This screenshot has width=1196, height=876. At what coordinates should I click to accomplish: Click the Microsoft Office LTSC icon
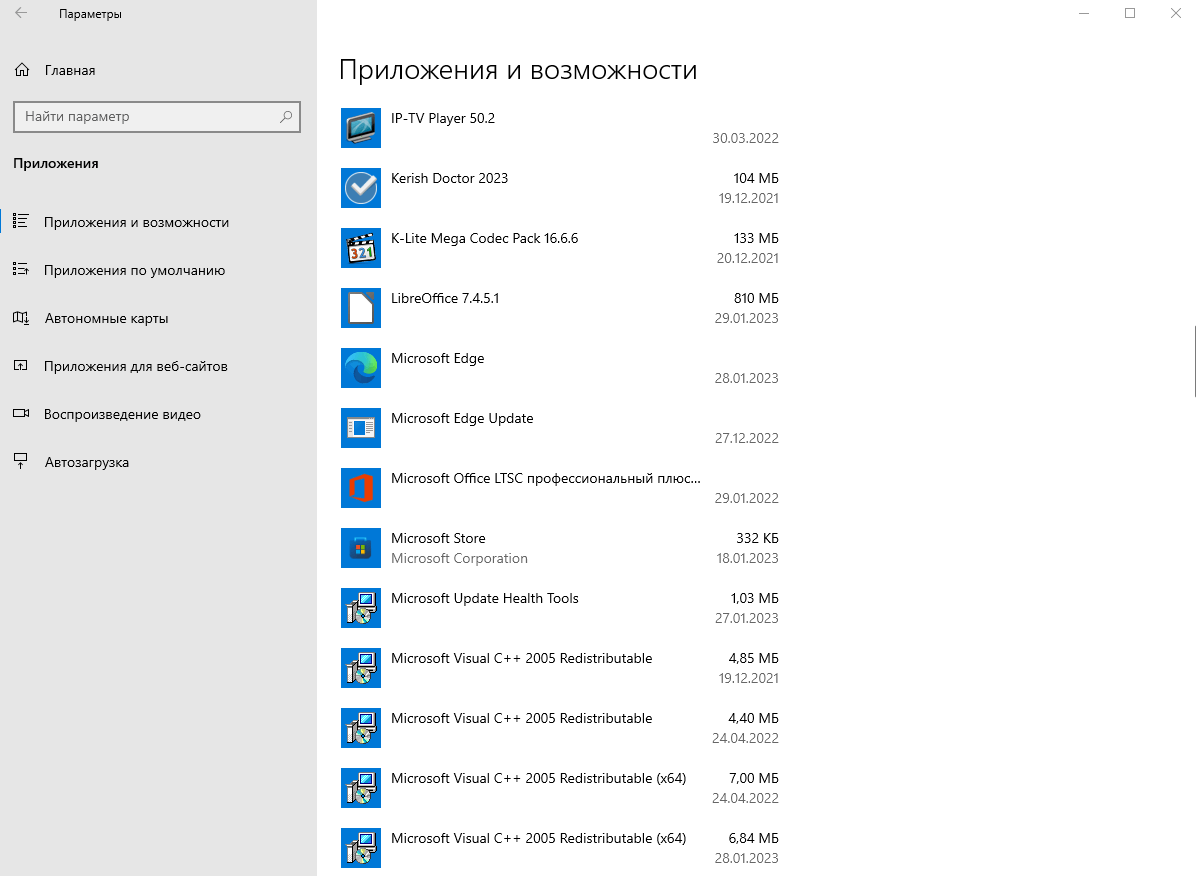(x=361, y=488)
